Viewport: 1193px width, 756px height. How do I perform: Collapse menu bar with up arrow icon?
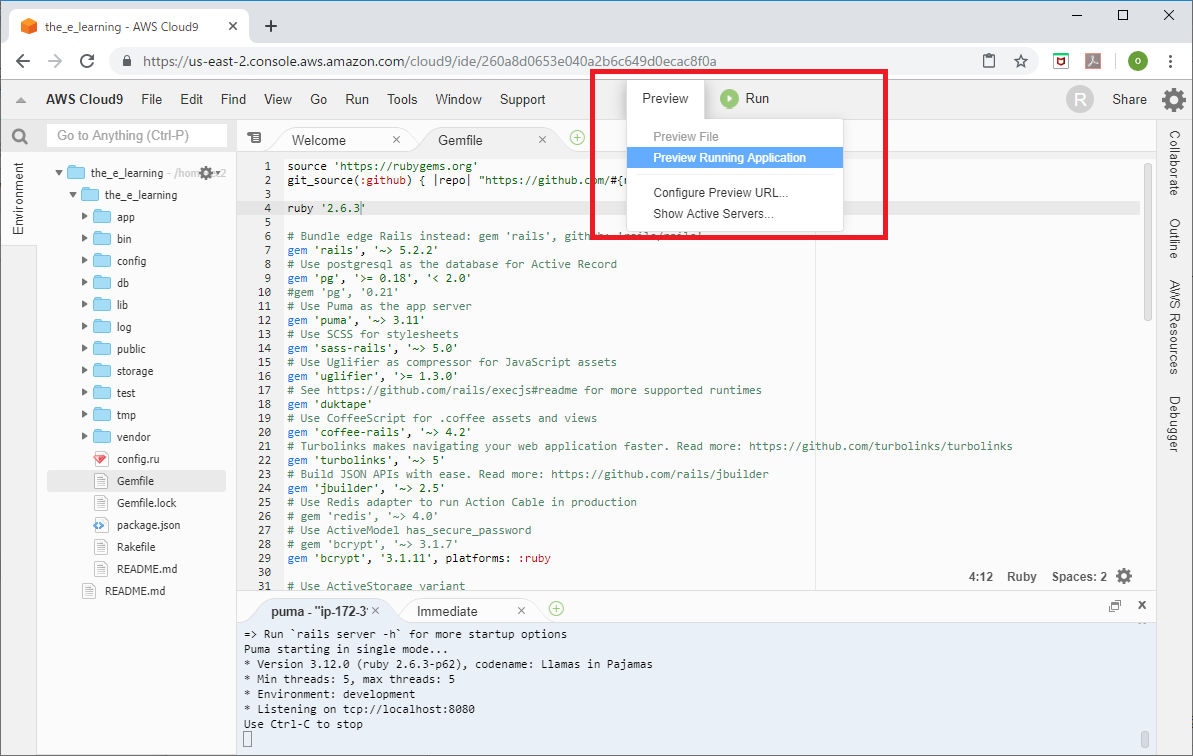click(21, 100)
